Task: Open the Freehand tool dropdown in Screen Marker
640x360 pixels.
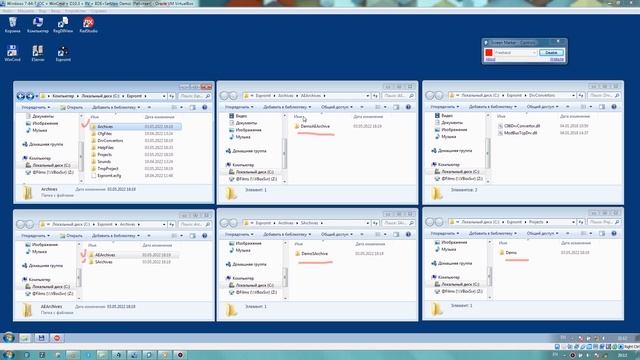Action: [x=516, y=53]
